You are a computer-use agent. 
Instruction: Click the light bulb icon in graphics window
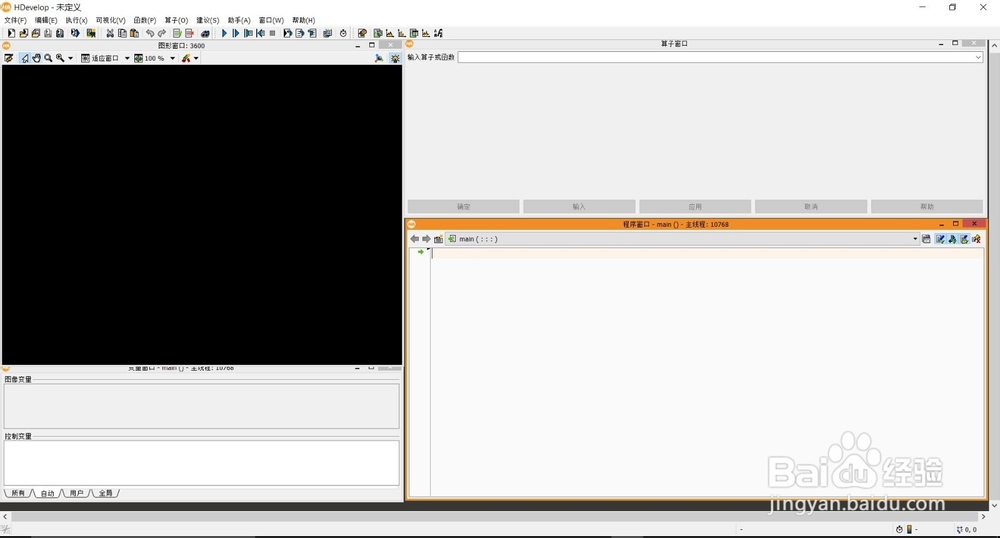(395, 58)
